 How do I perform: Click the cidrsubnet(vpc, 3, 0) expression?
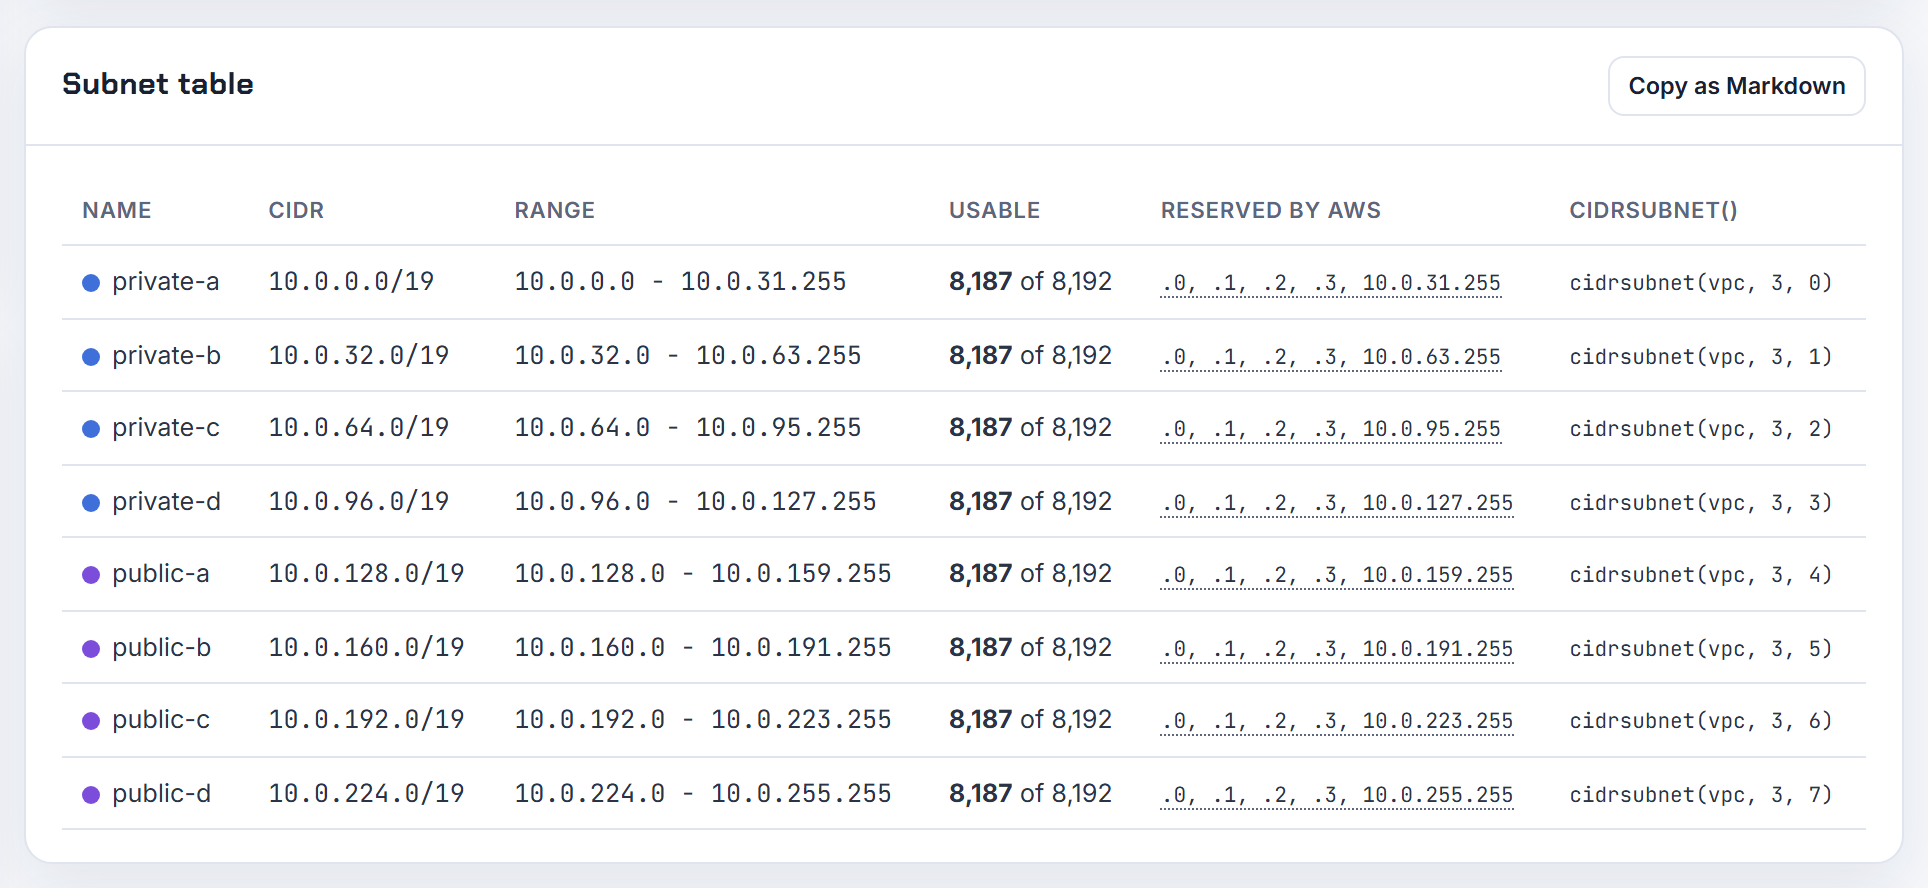pyautogui.click(x=1700, y=283)
